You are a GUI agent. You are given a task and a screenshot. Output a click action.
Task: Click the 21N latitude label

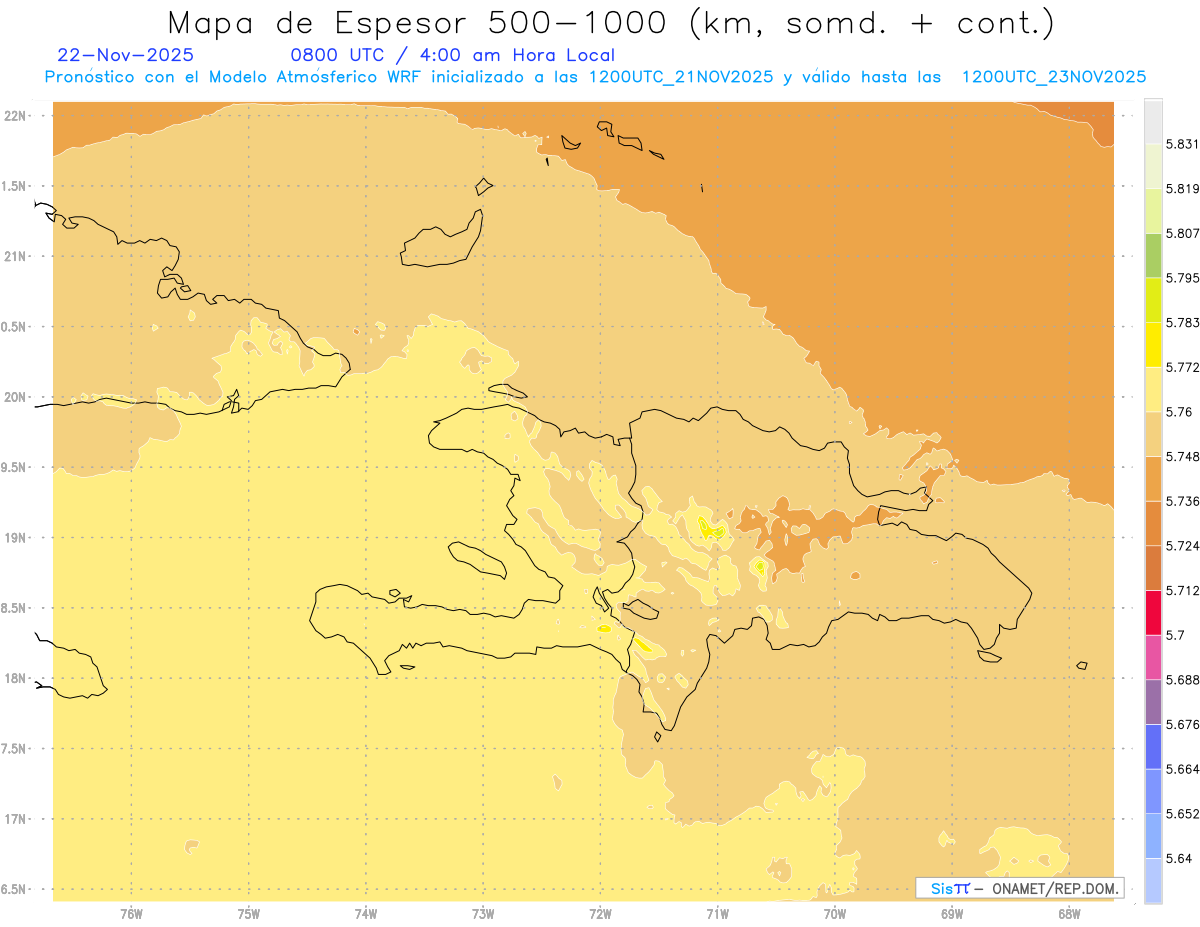pos(15,256)
